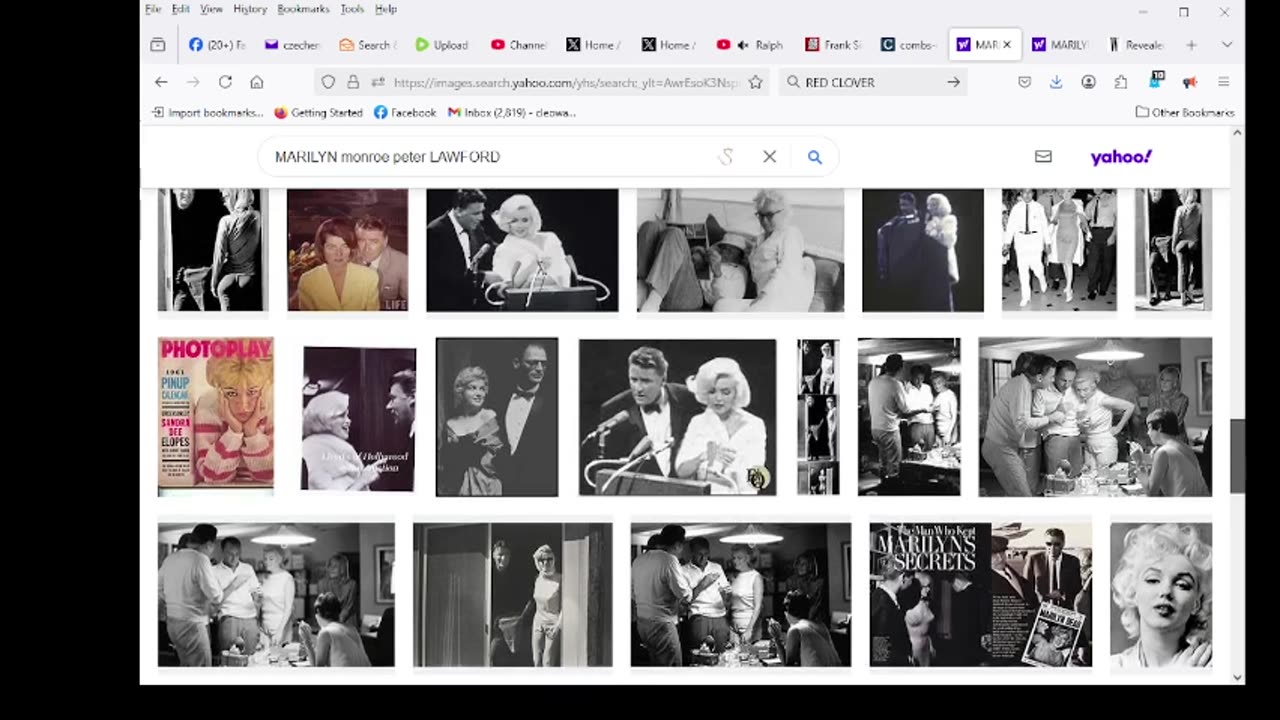Click Import bookmarks in bookmarks toolbar
Screen dimensions: 1280x720
(x=208, y=113)
